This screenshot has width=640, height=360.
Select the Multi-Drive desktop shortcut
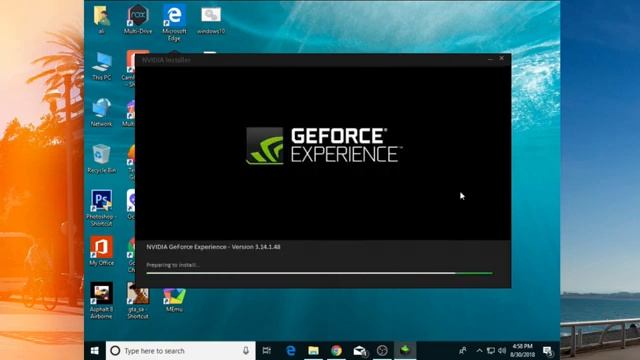[x=138, y=20]
